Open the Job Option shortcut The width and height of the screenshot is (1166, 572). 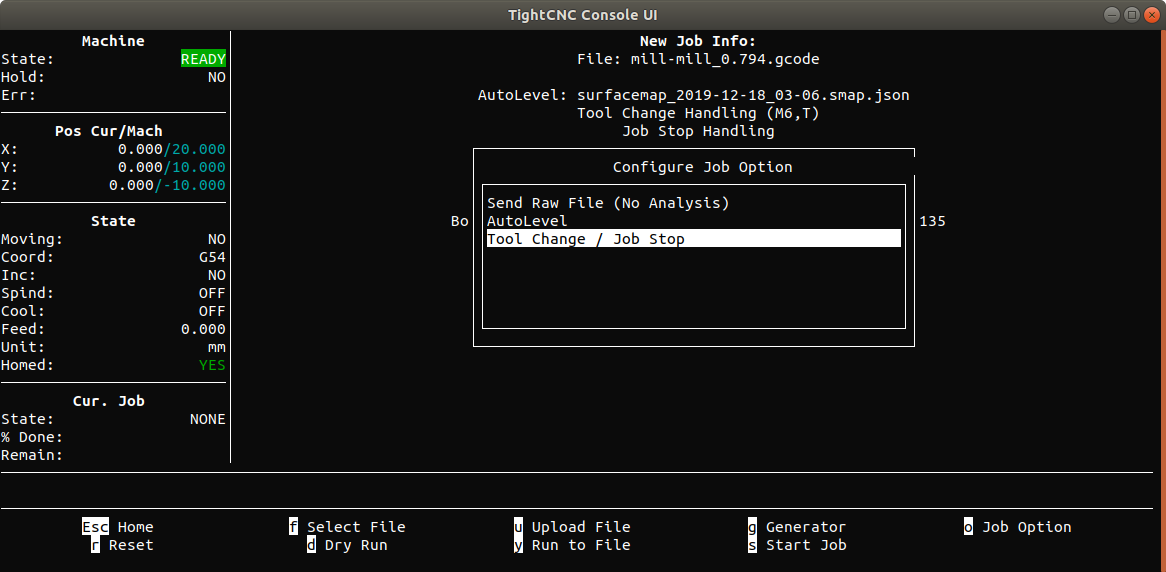pos(1017,527)
